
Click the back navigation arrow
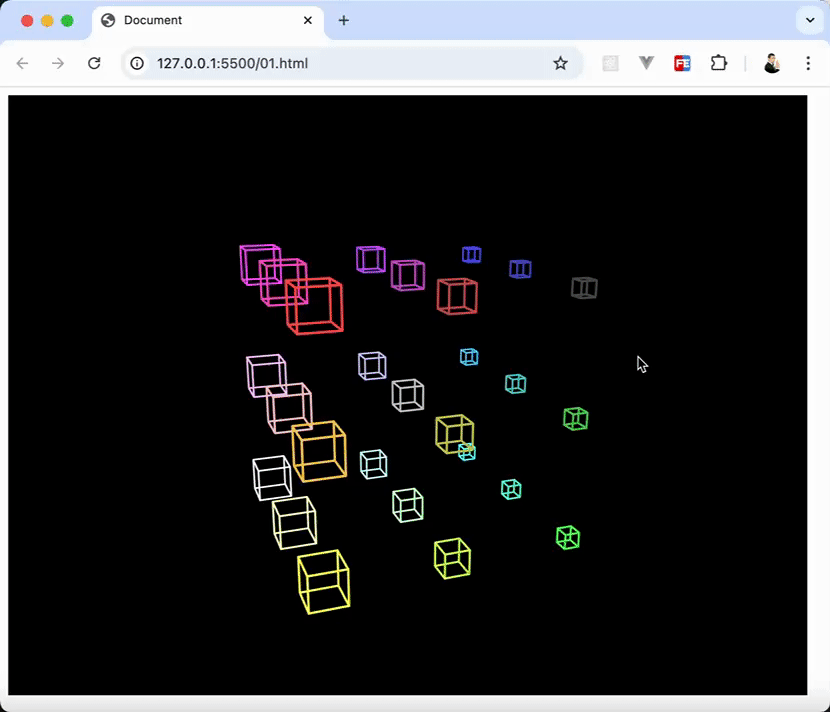point(22,62)
